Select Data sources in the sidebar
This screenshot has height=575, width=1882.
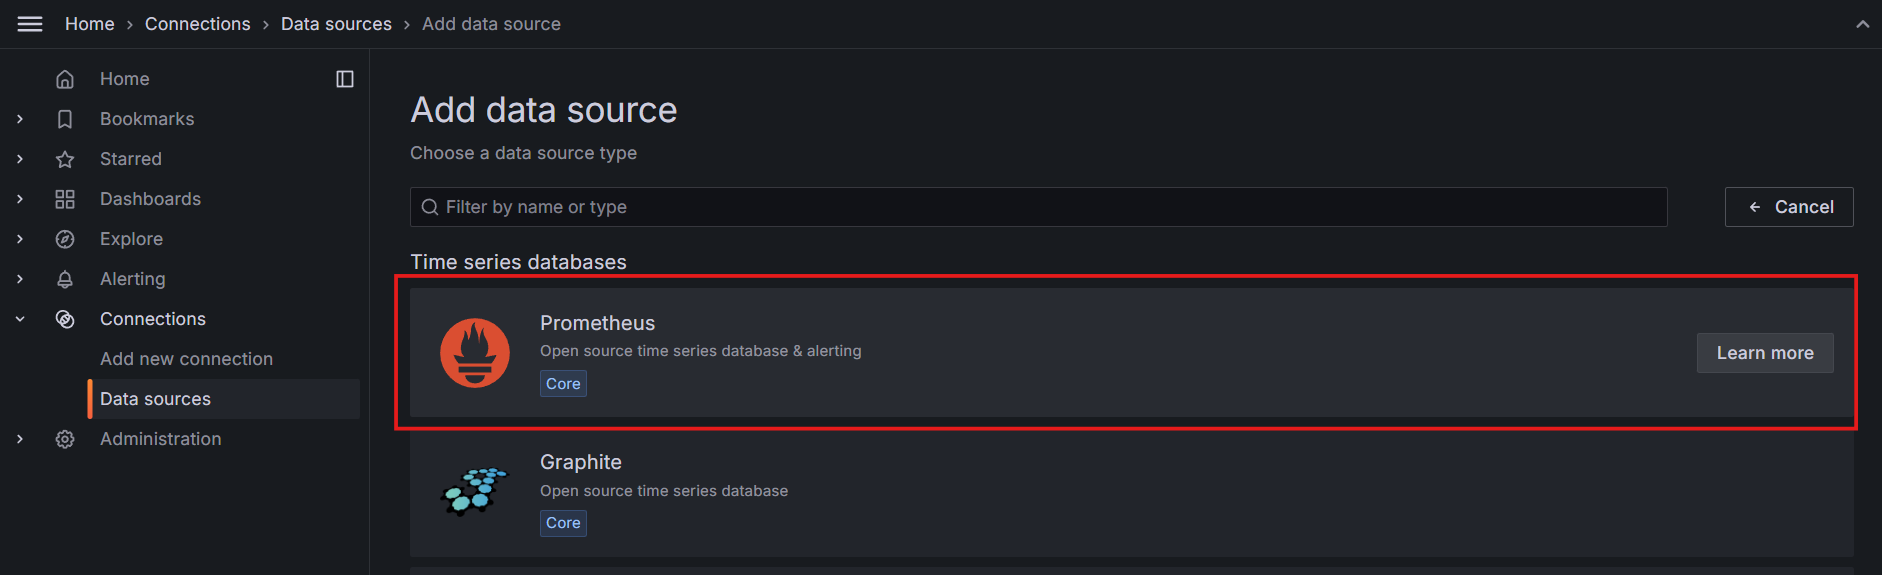[156, 399]
